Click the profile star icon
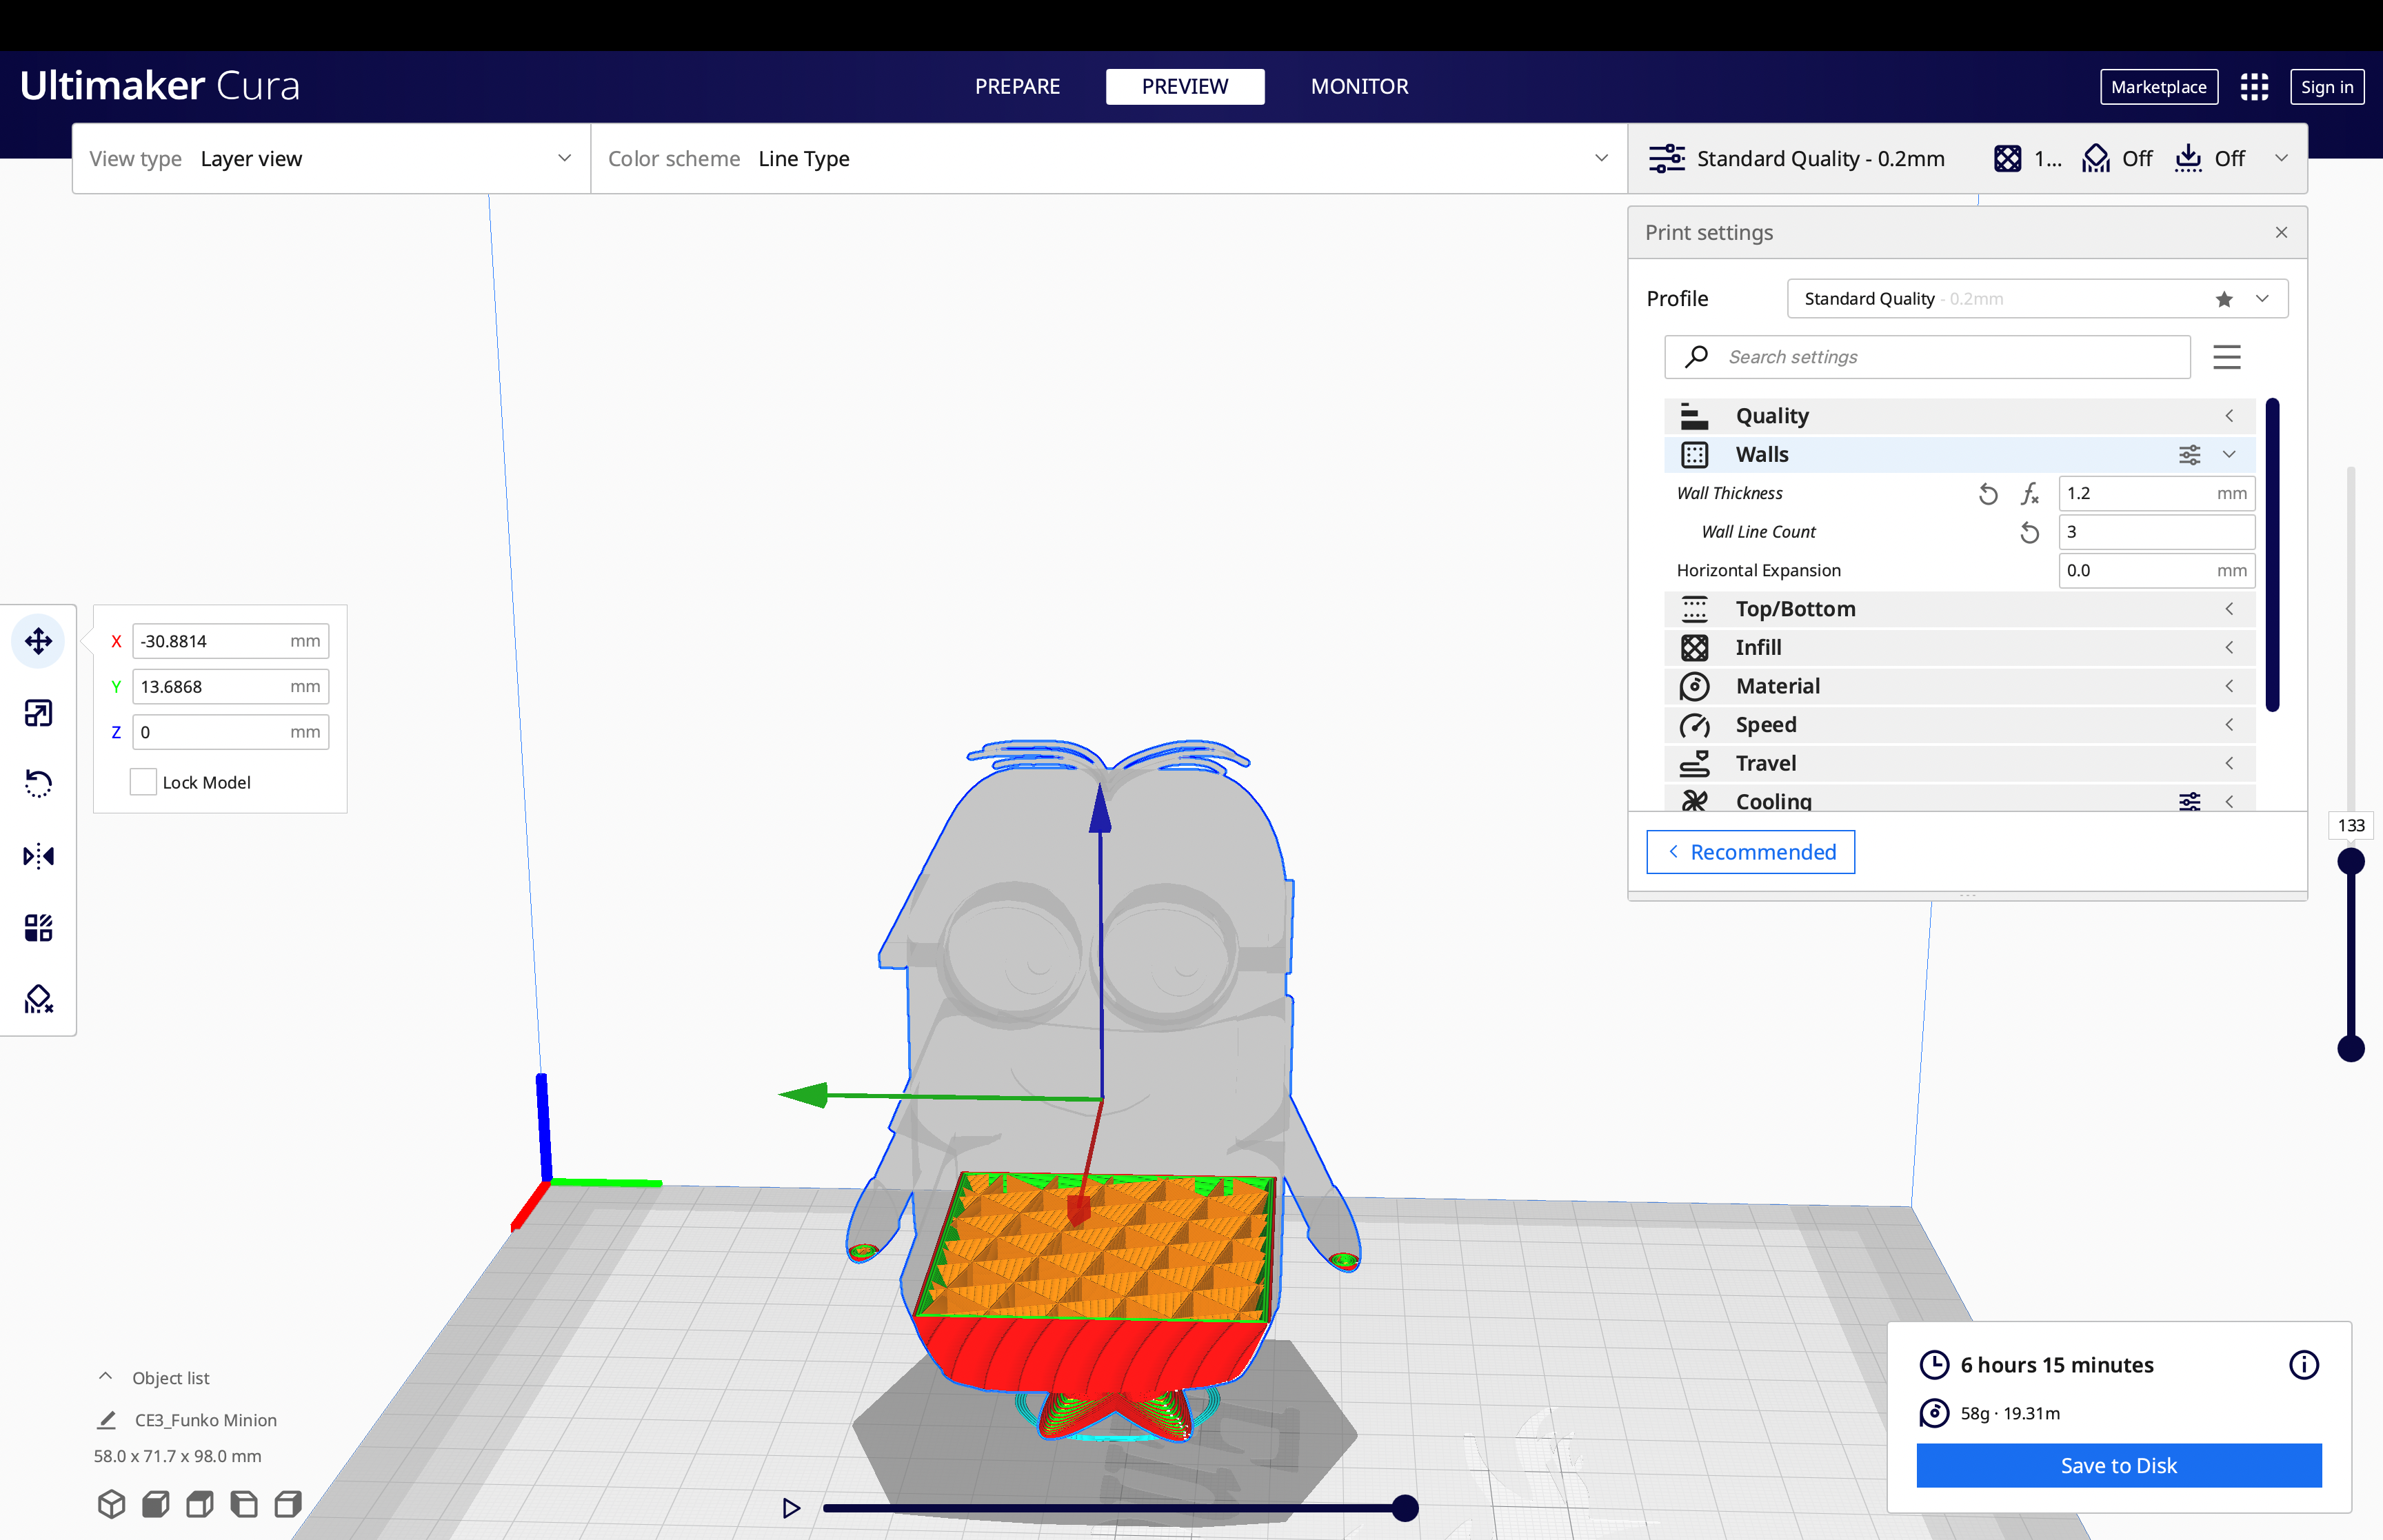 2223,299
